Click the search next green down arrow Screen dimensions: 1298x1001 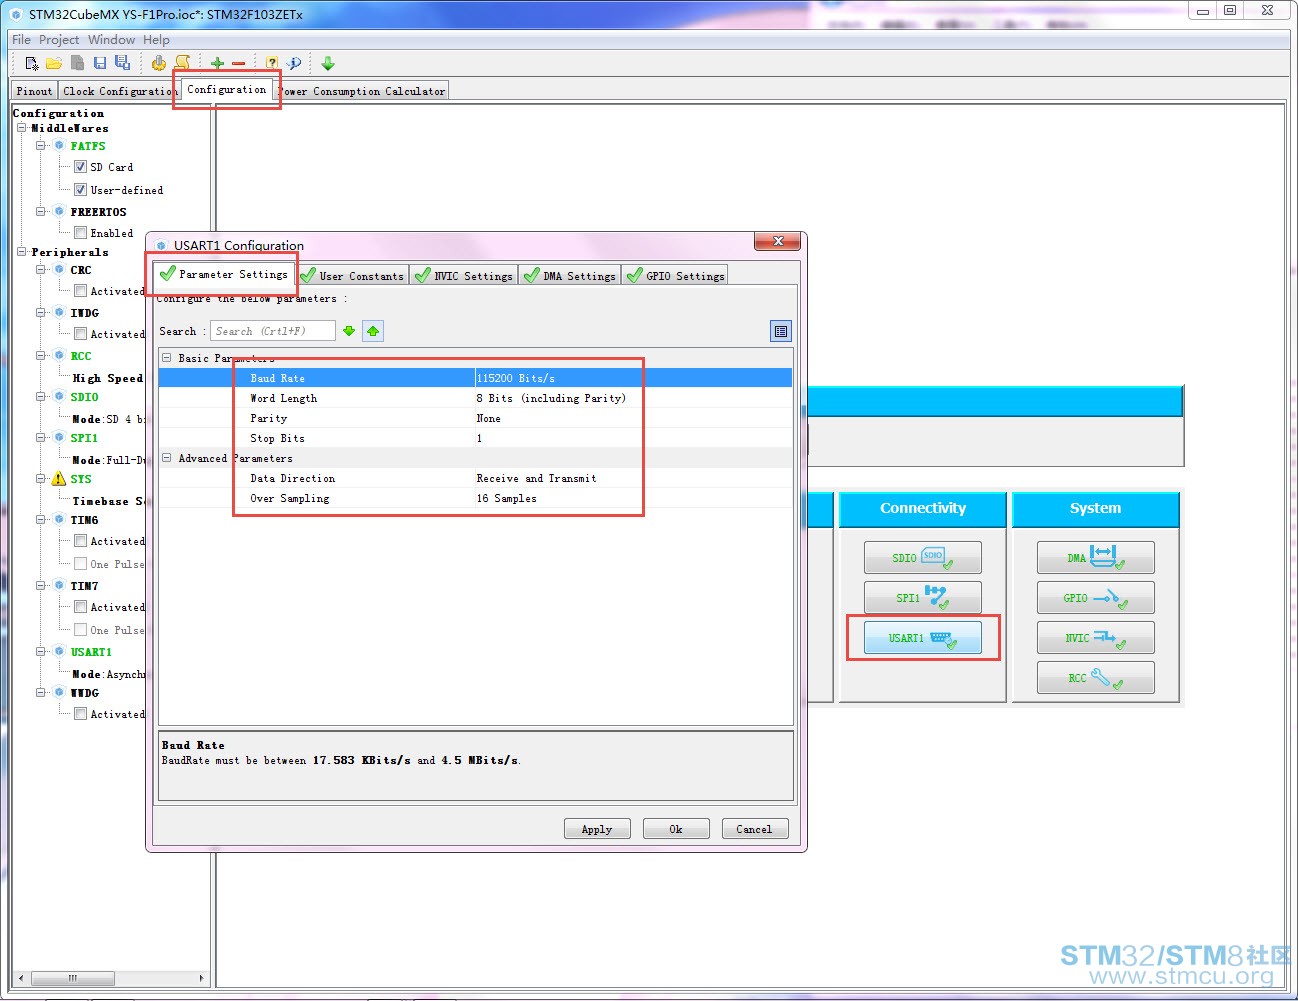click(x=349, y=331)
